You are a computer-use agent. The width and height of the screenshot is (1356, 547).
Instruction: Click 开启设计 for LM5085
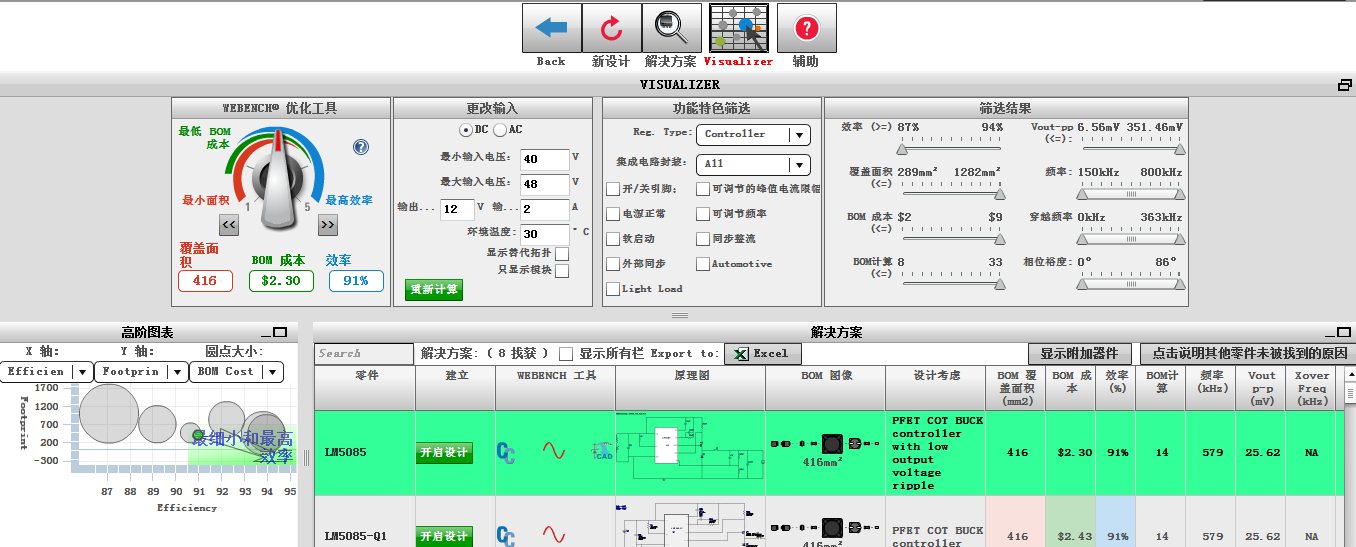(444, 452)
